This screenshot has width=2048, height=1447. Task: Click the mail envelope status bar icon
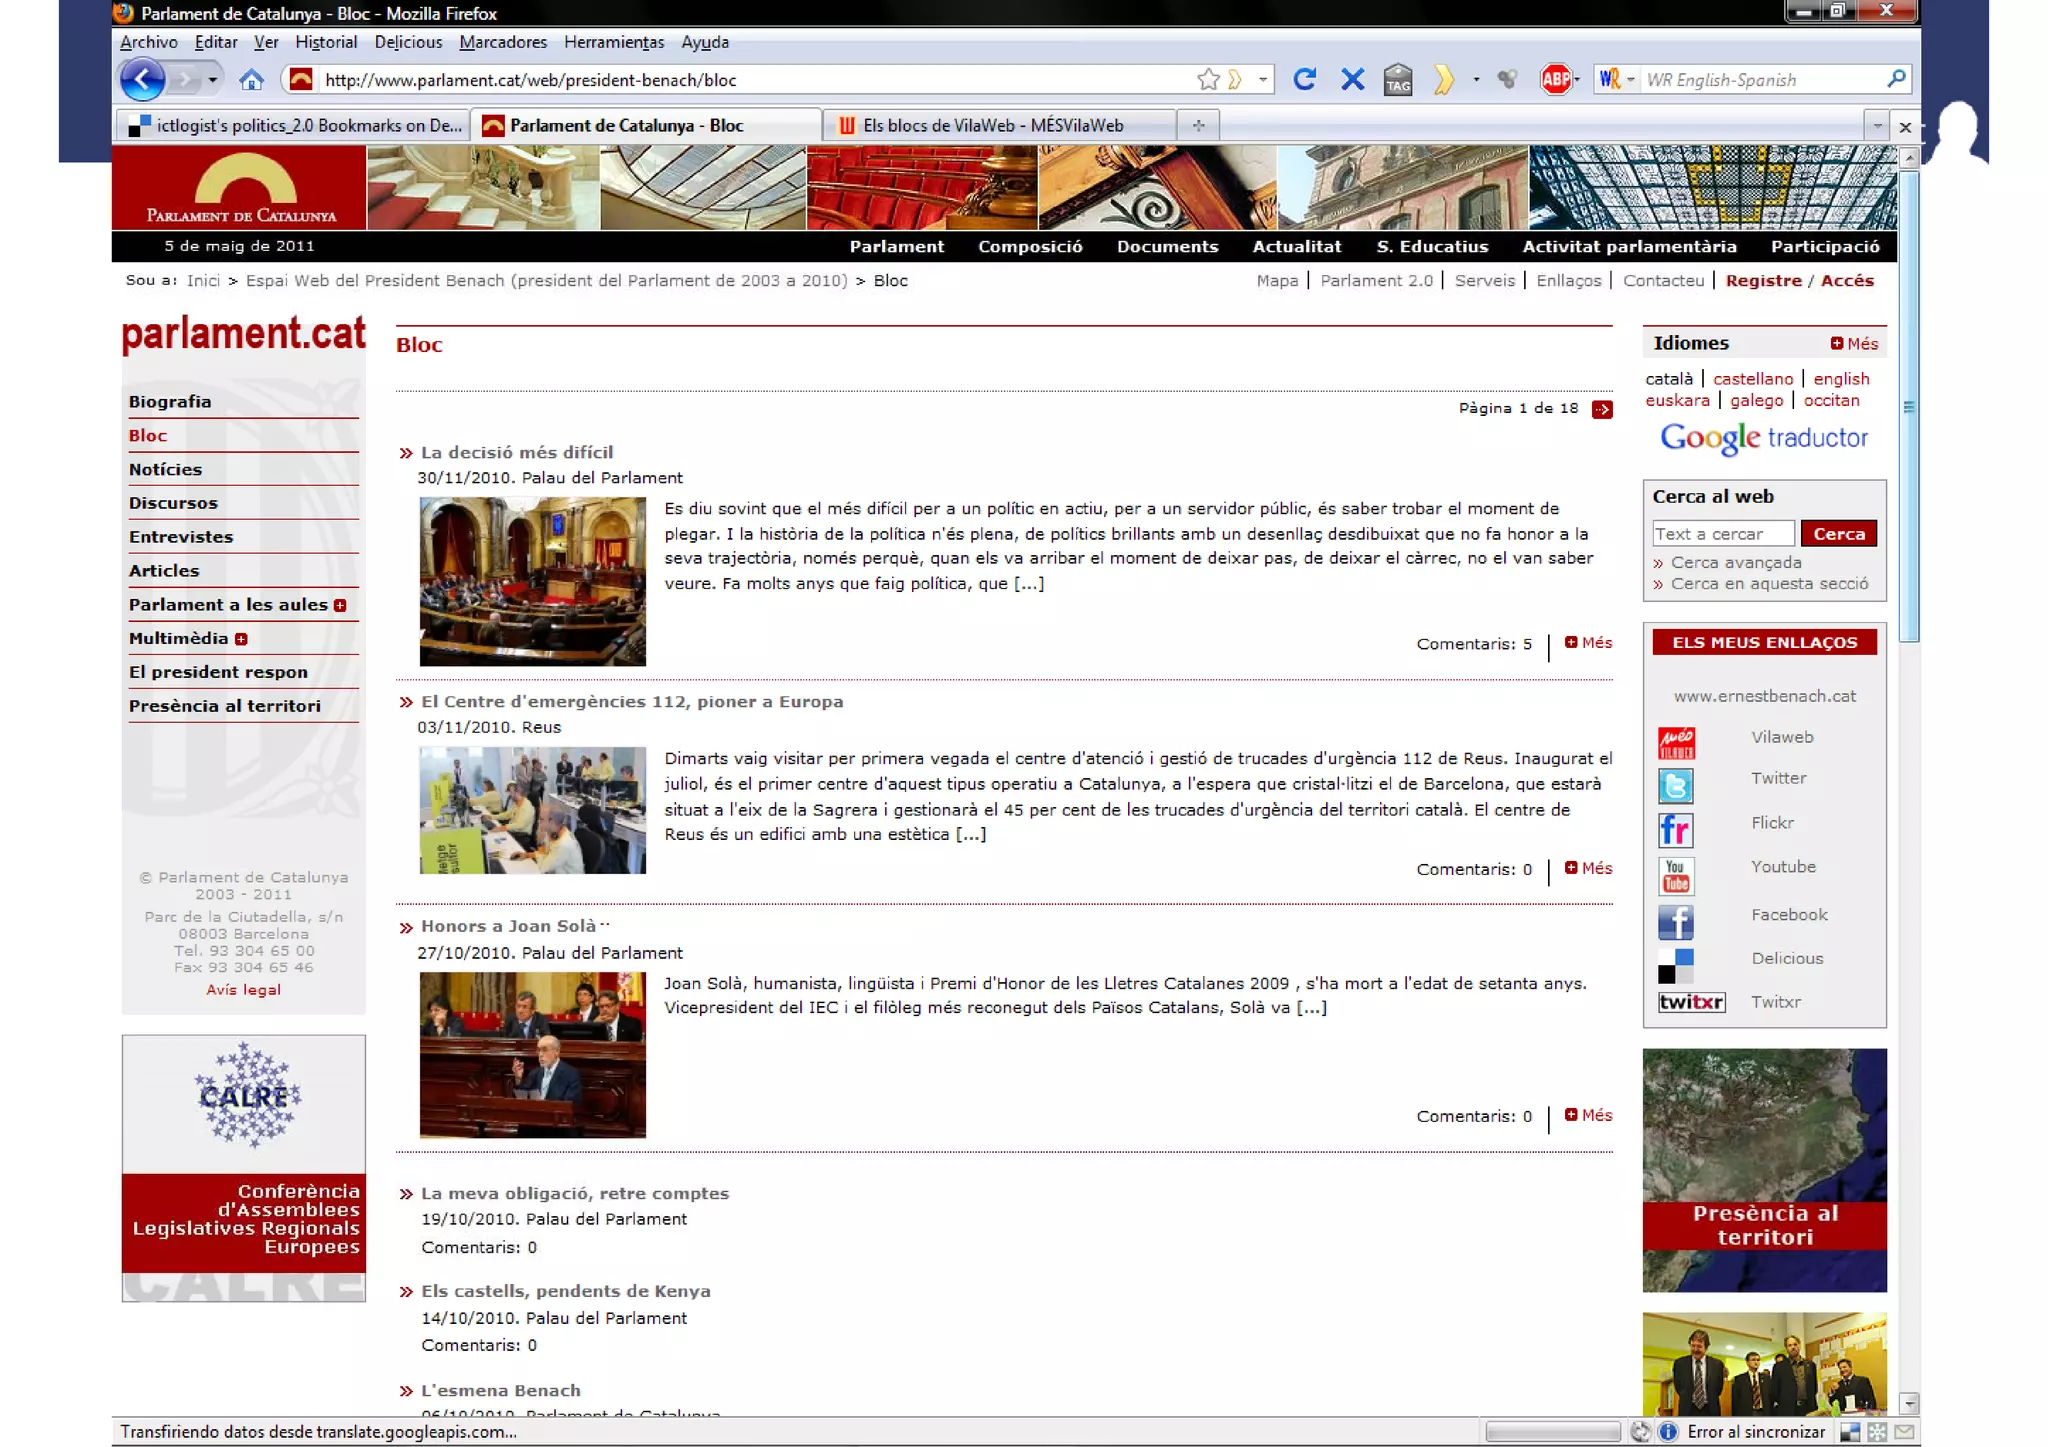1904,1432
